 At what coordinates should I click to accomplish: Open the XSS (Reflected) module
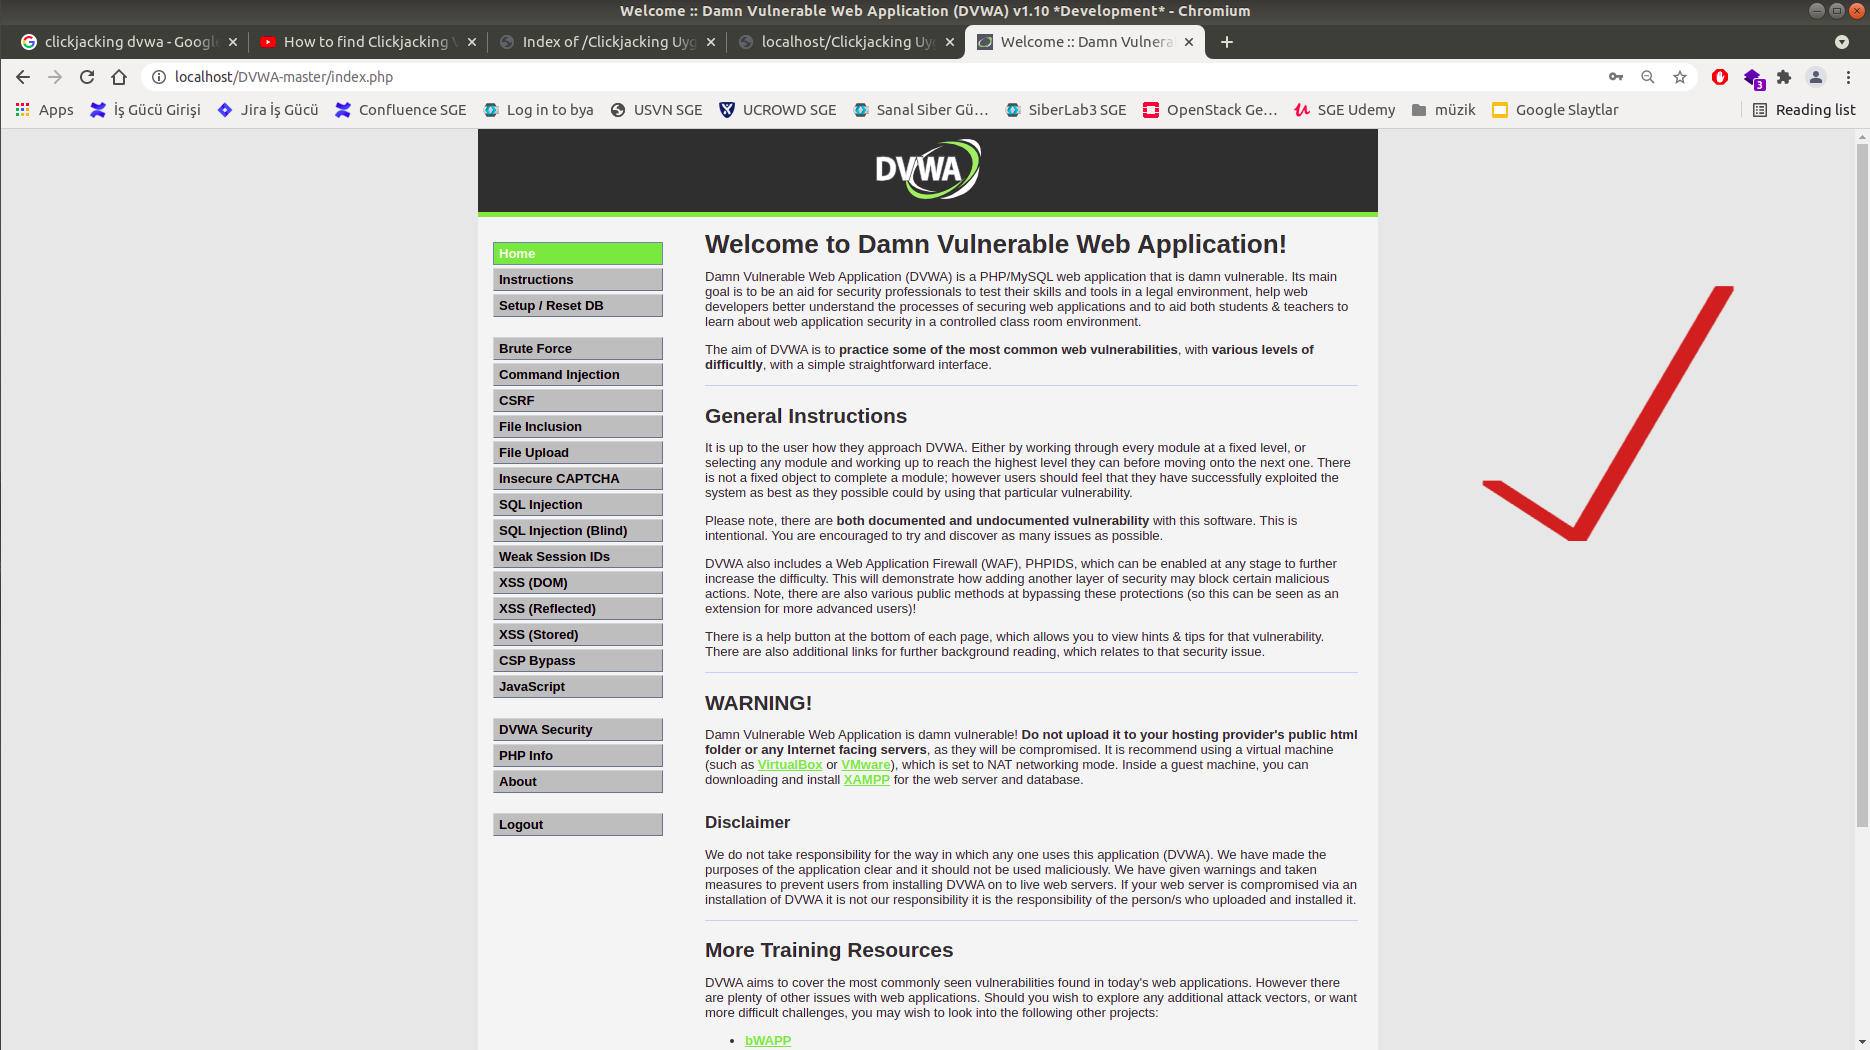pyautogui.click(x=578, y=609)
